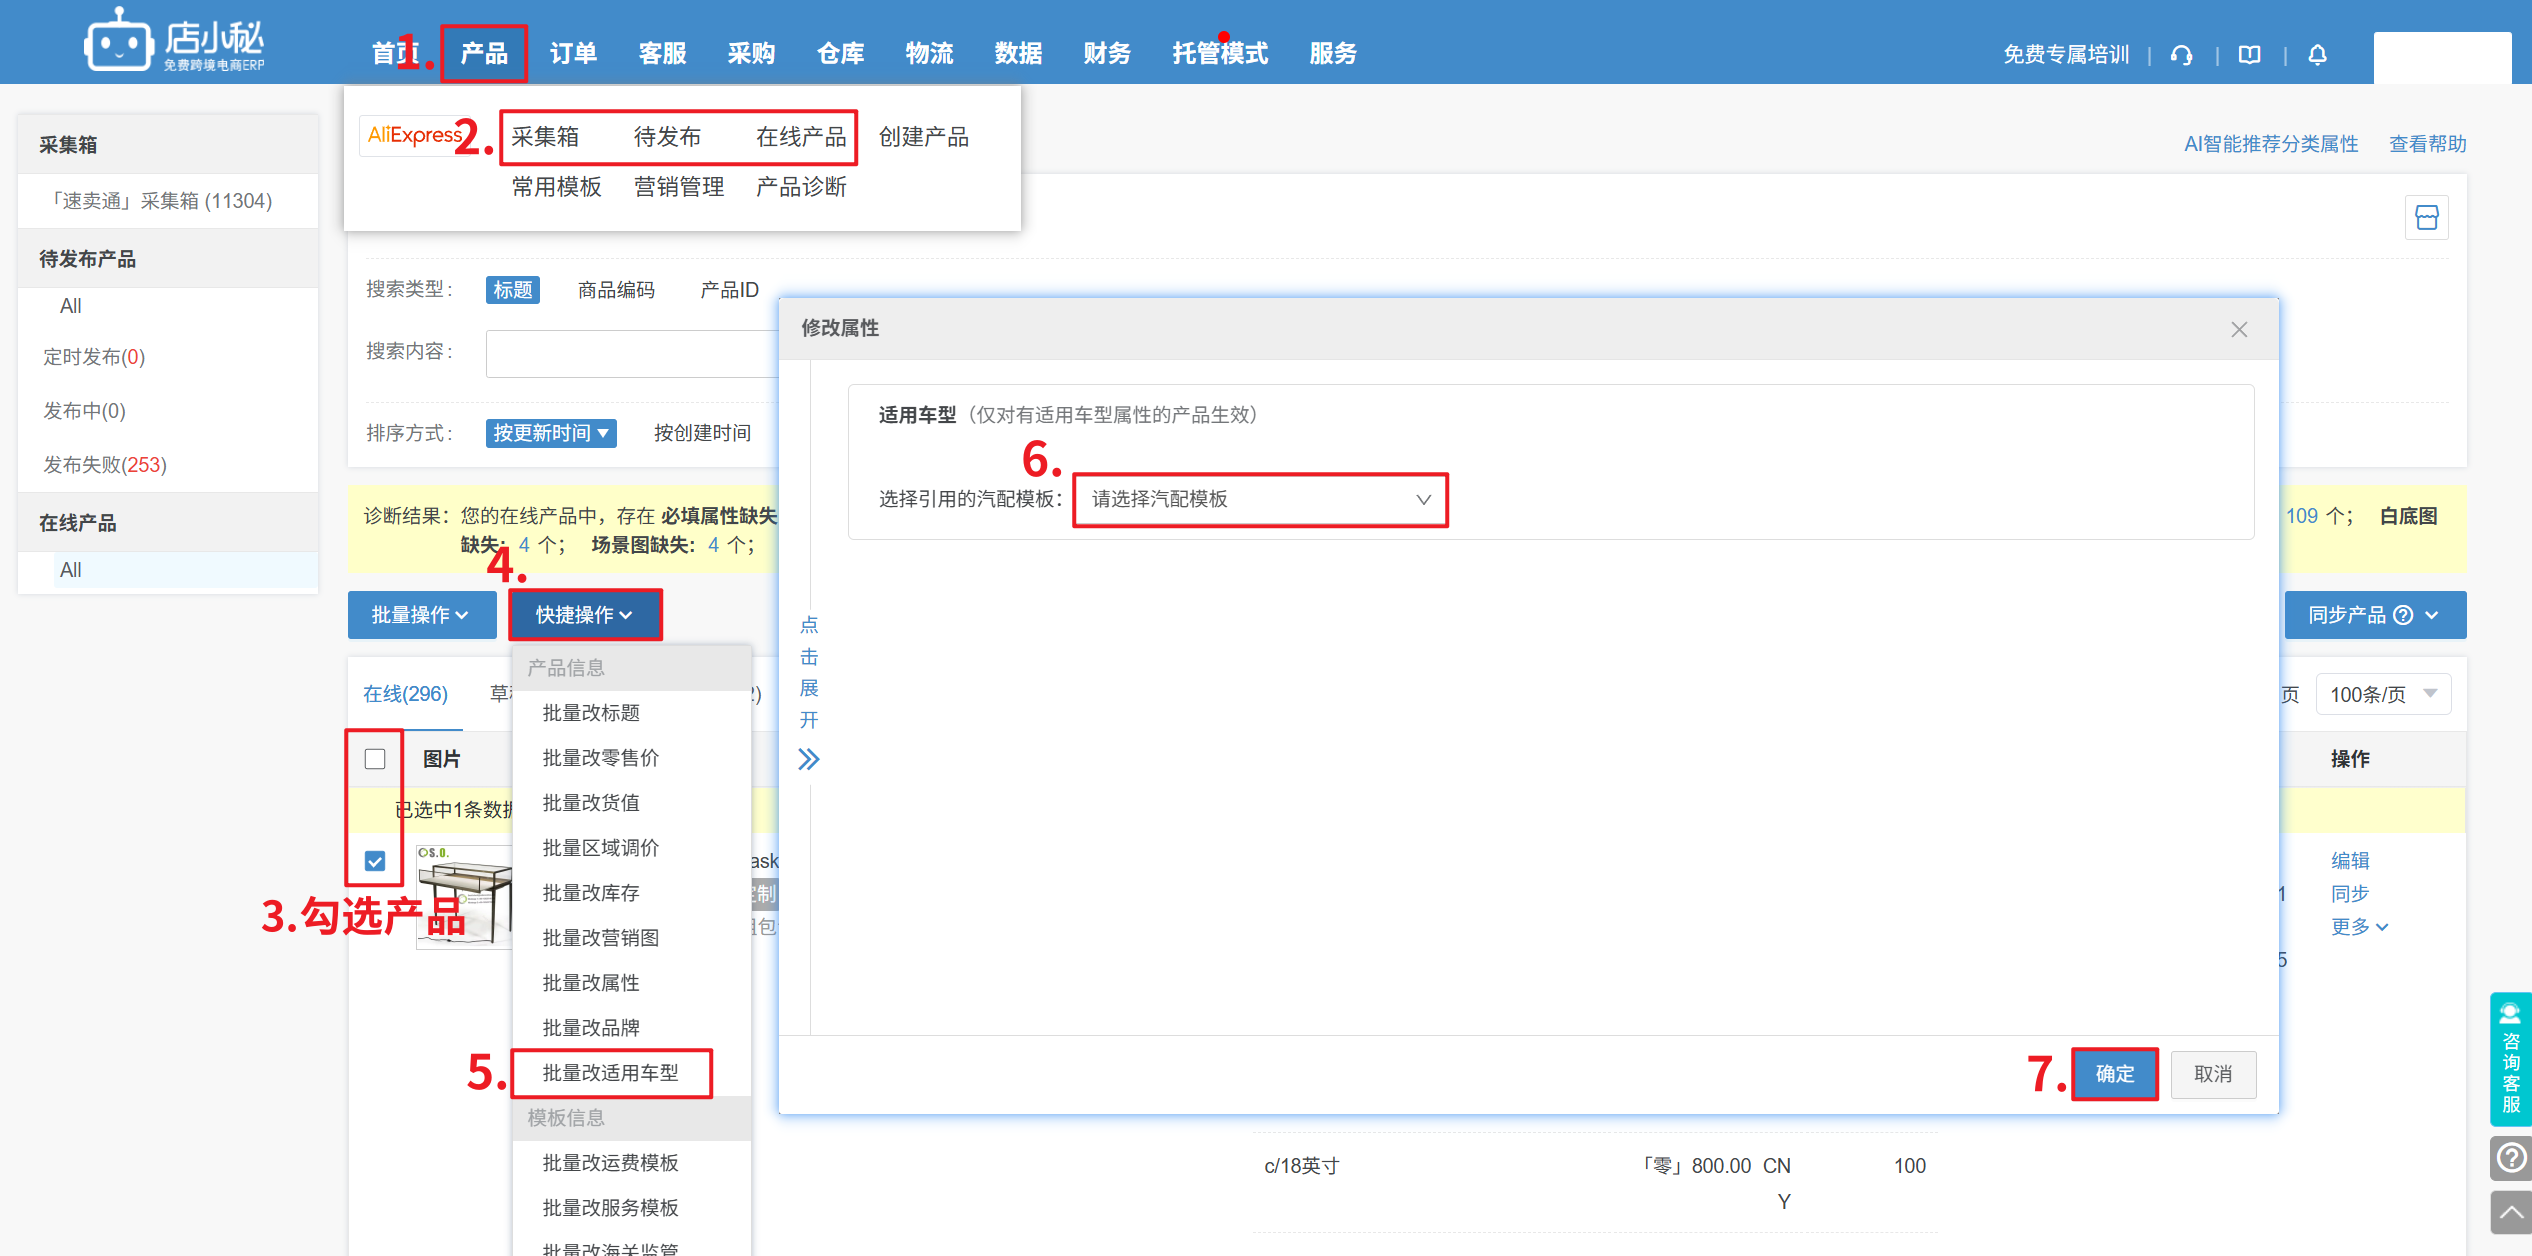Open the 请选择汽配模板 dropdown
Screen dimensions: 2532x1256
point(1260,499)
